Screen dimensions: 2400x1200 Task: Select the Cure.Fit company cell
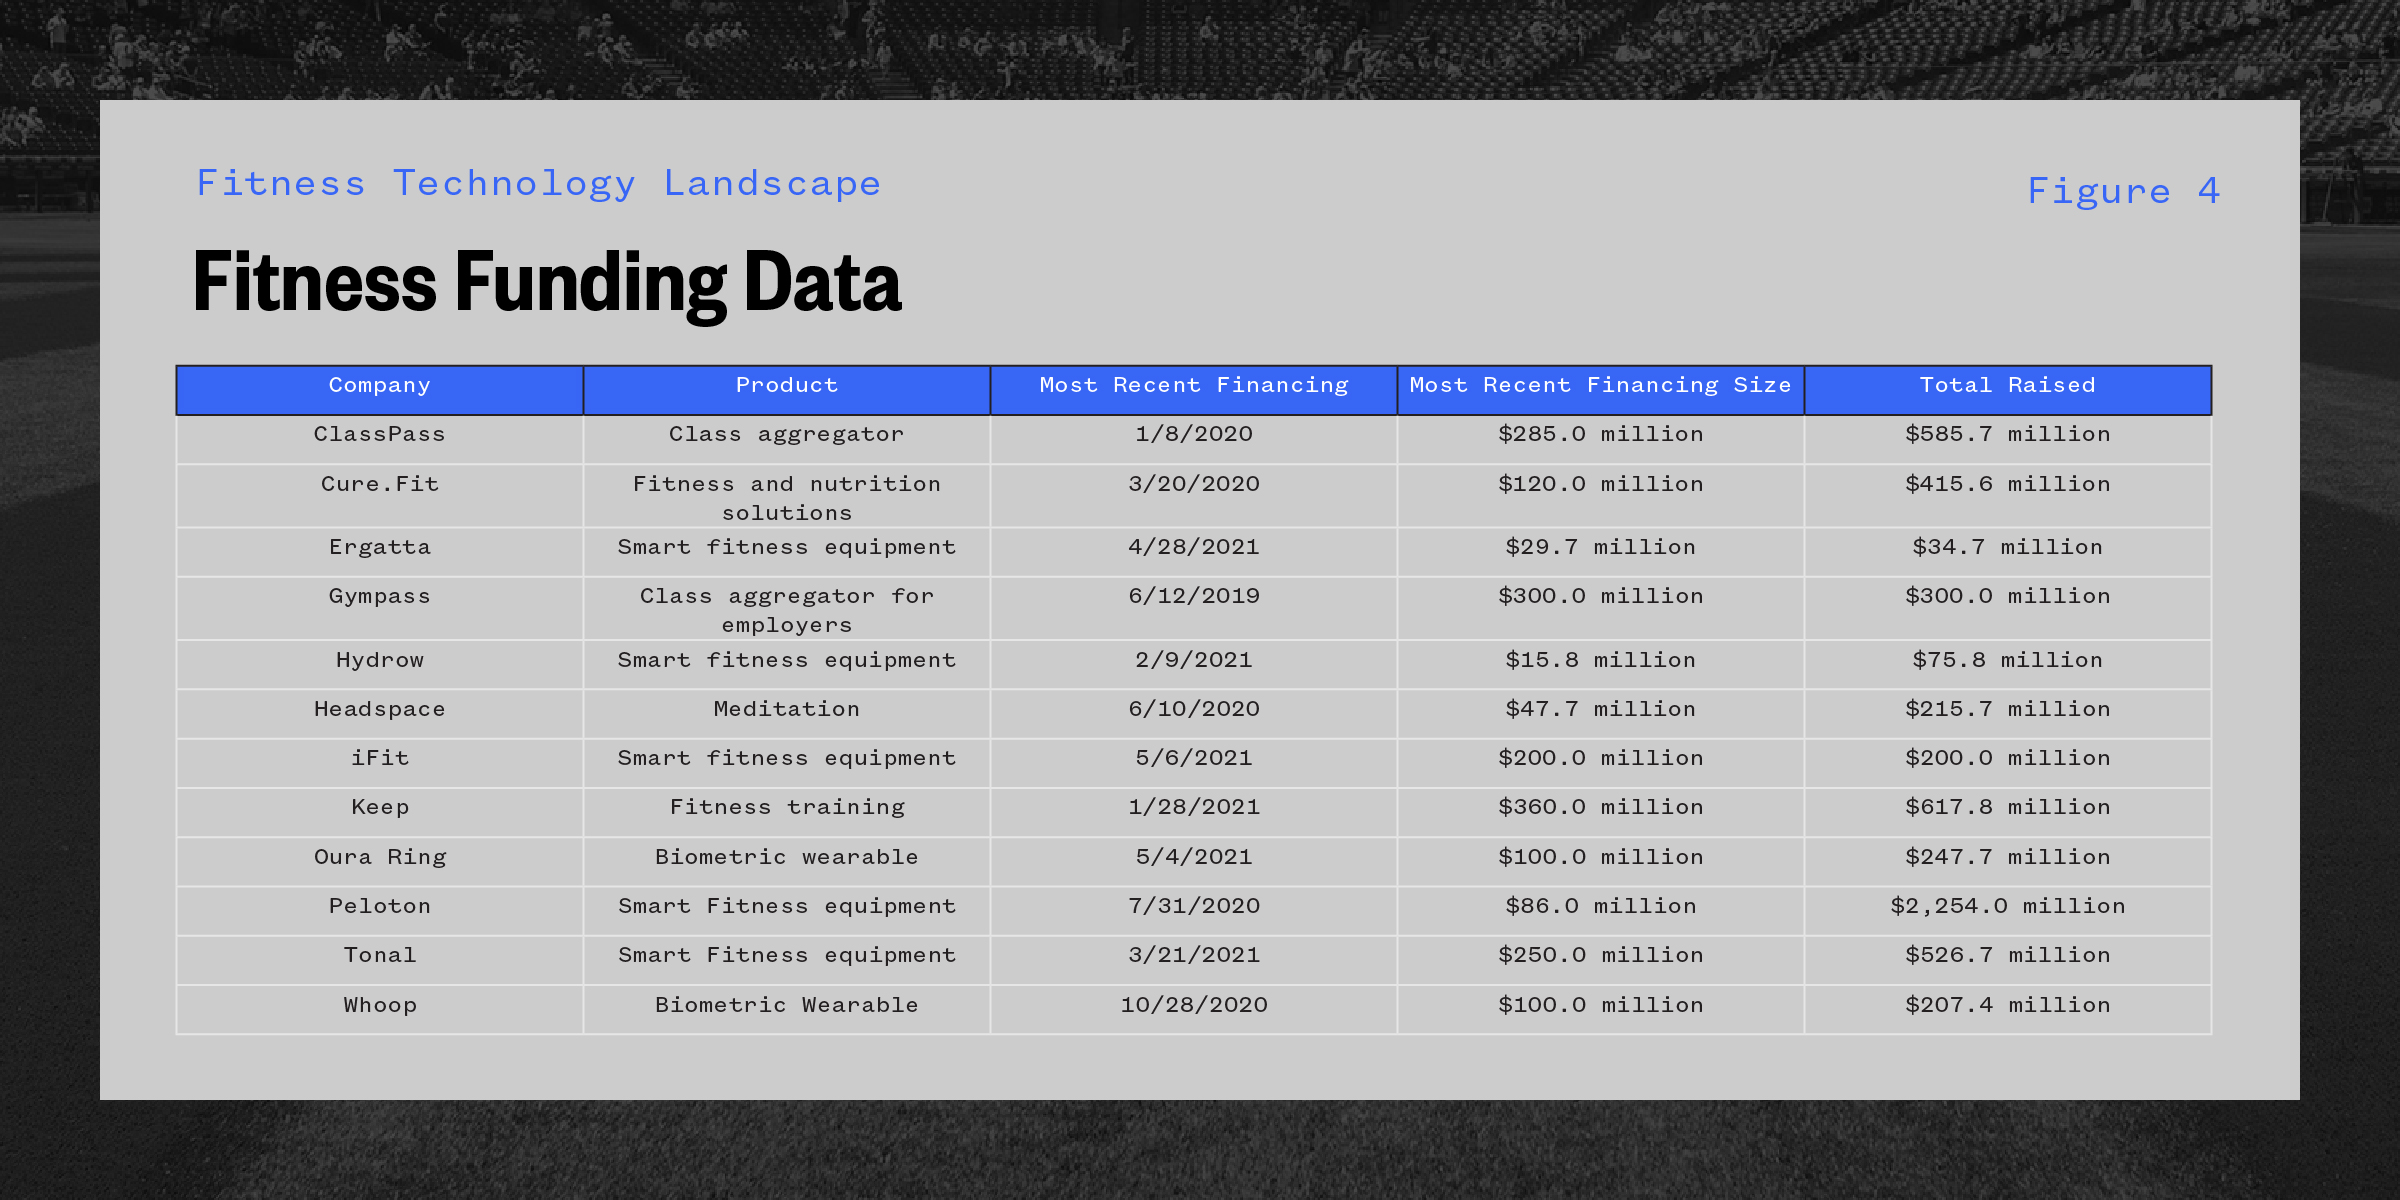pyautogui.click(x=379, y=485)
